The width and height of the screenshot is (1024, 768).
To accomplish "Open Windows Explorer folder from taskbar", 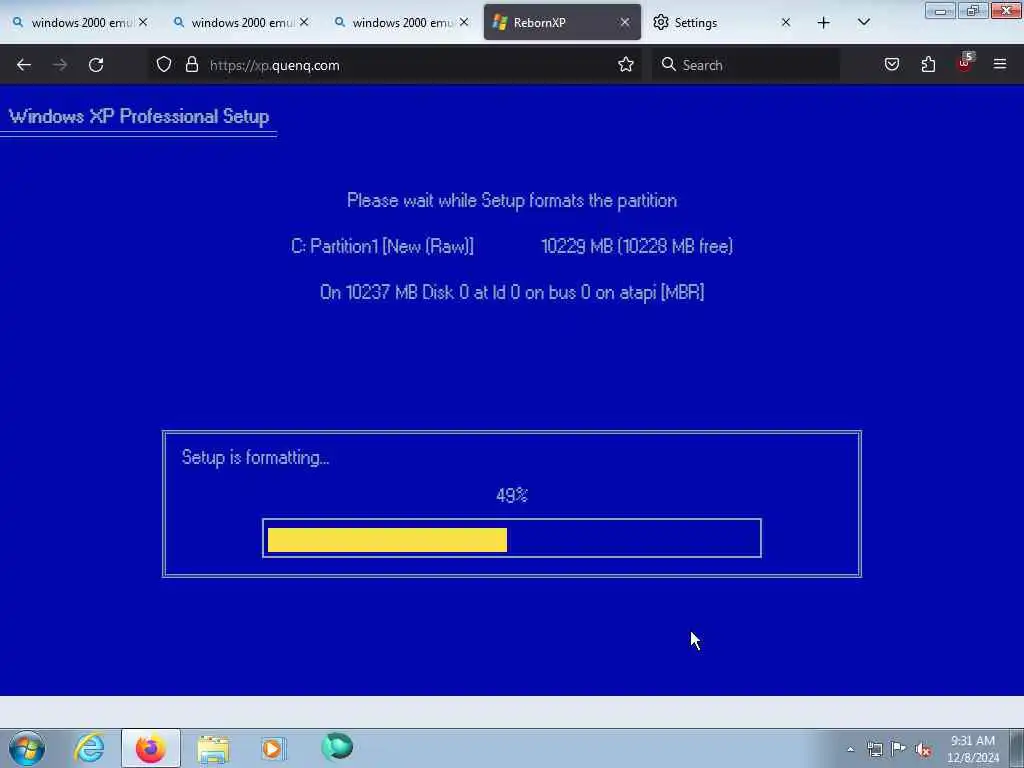I will [x=213, y=748].
